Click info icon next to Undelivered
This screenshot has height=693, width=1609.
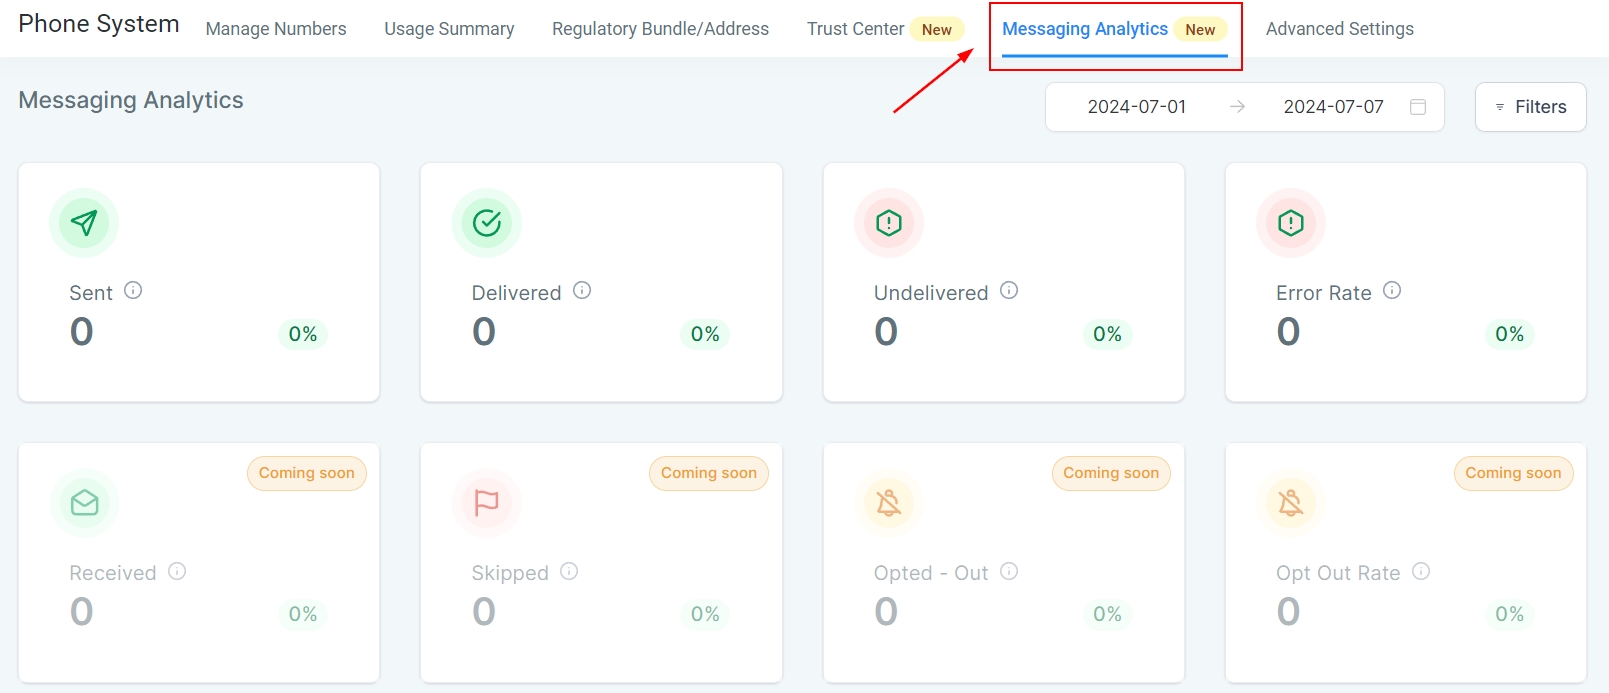pos(1009,291)
